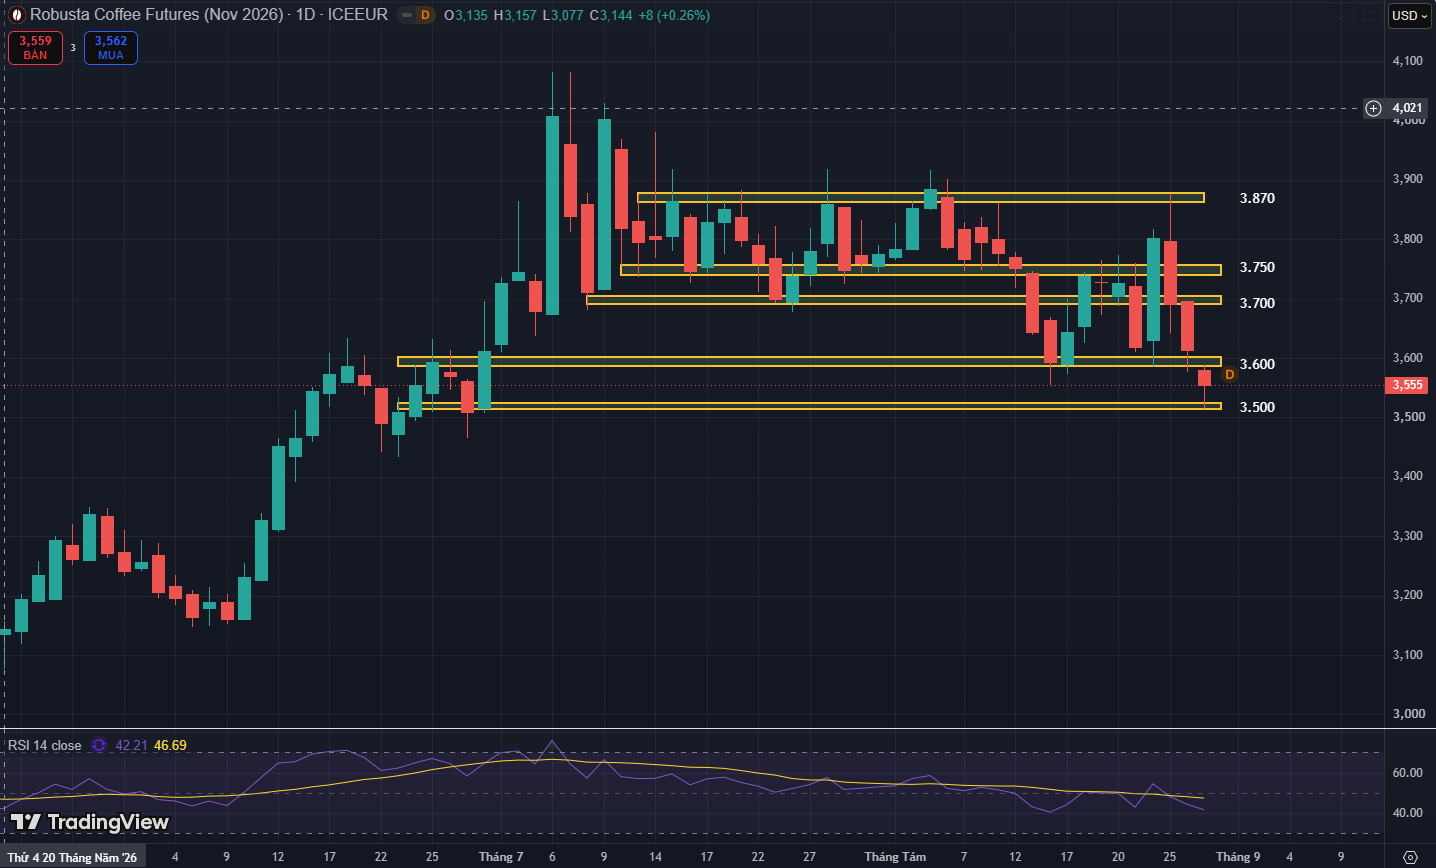Toggle the grey dash pill beside D
This screenshot has height=868, width=1436.
406,15
